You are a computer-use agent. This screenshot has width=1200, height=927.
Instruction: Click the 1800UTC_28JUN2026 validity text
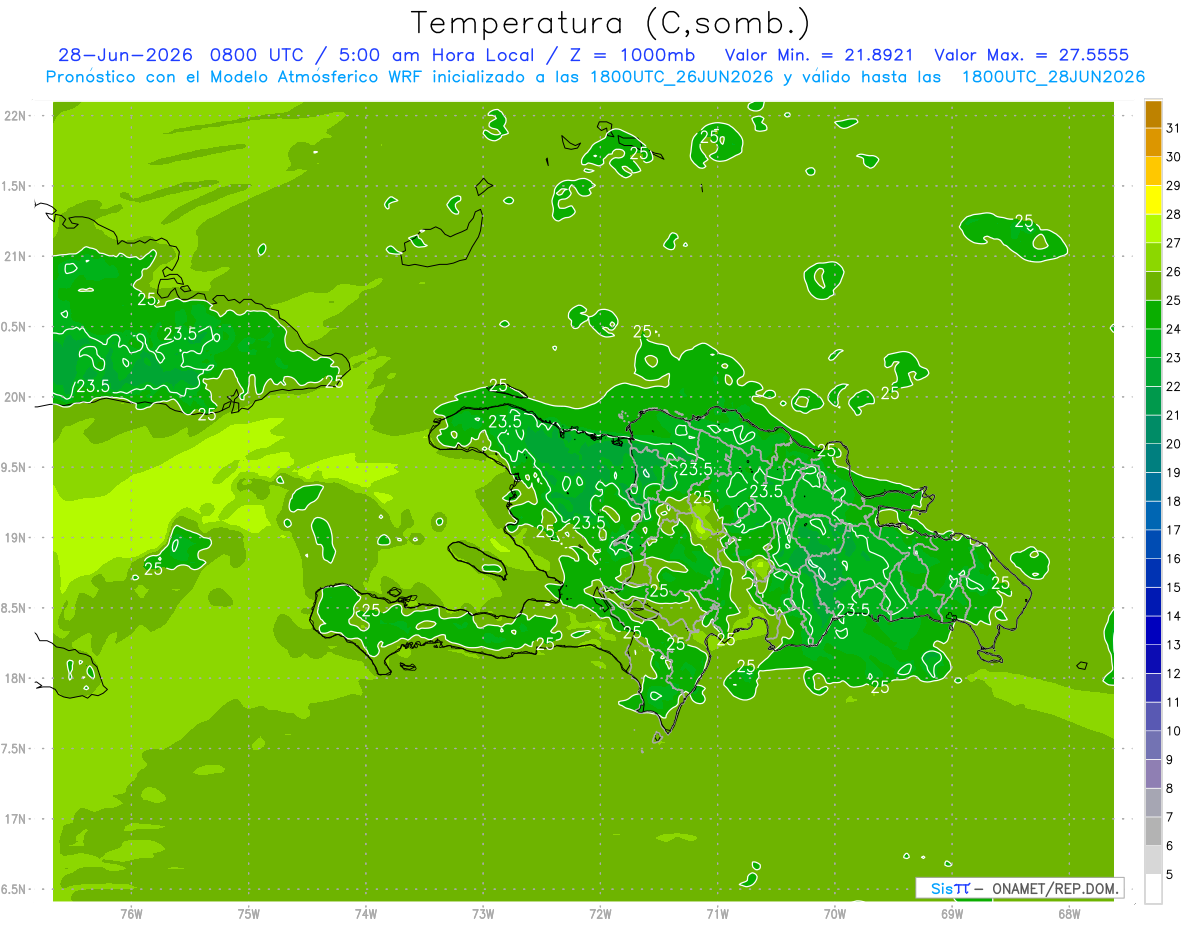tap(1053, 76)
